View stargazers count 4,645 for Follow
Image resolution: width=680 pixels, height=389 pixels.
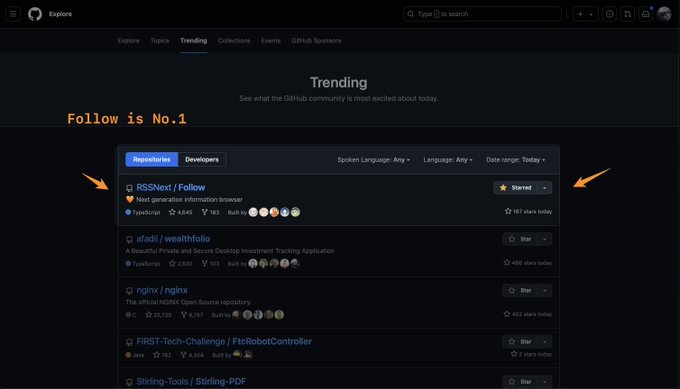[180, 212]
